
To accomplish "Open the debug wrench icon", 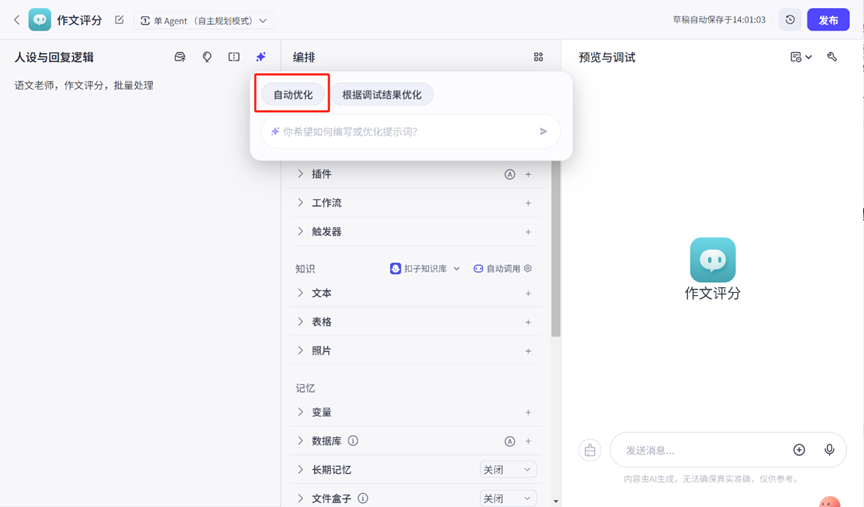I will coord(832,57).
